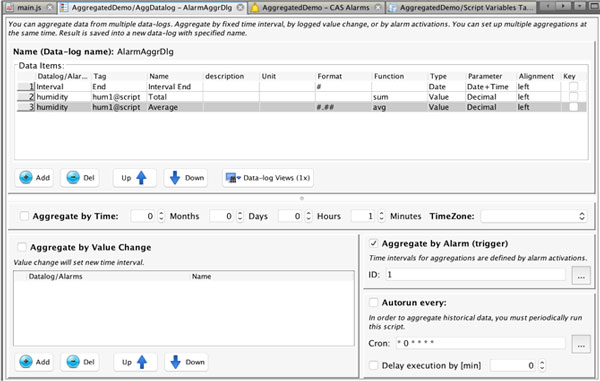Enable Aggregate by Time checkbox
The height and width of the screenshot is (381, 600).
[x=24, y=216]
